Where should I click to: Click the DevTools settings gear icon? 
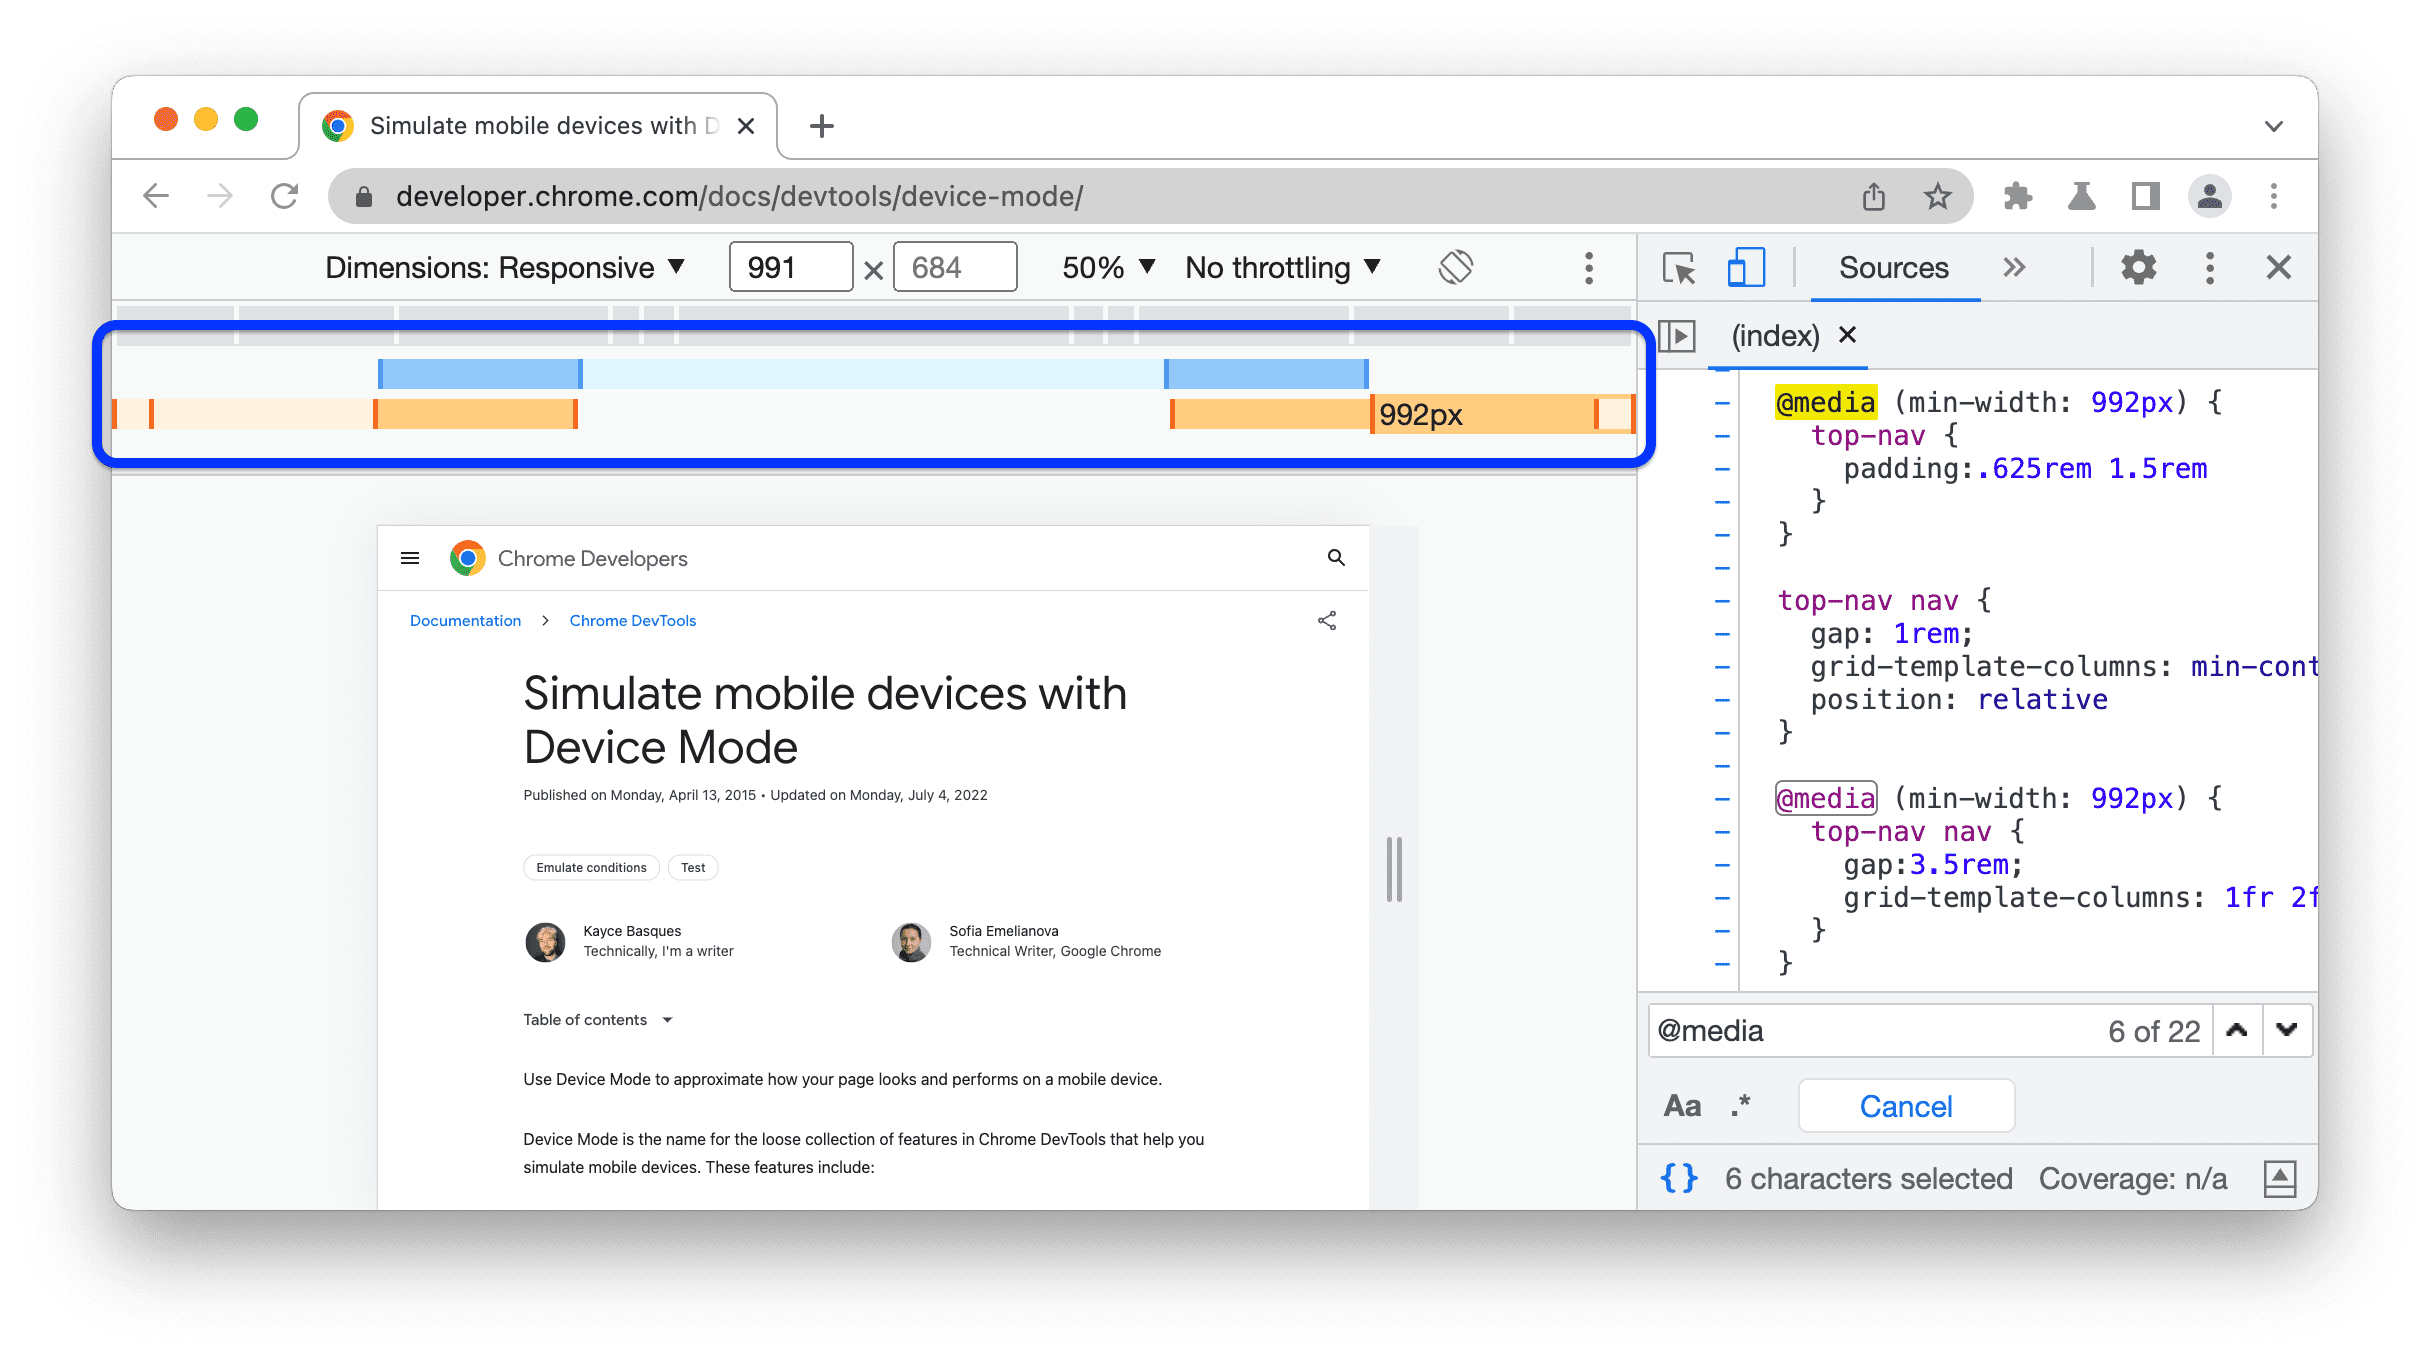point(2138,269)
